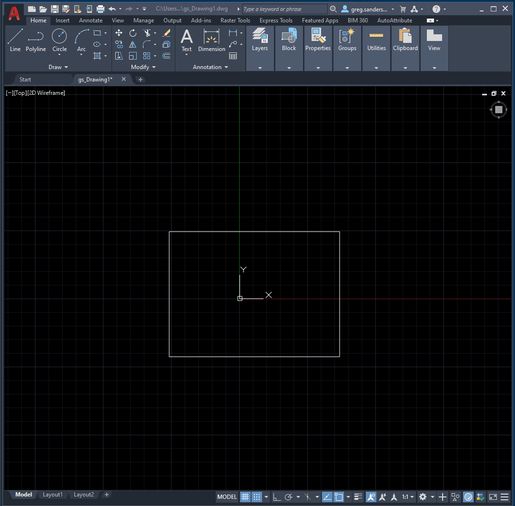Open the Start file tab
The height and width of the screenshot is (506, 515).
(25, 79)
